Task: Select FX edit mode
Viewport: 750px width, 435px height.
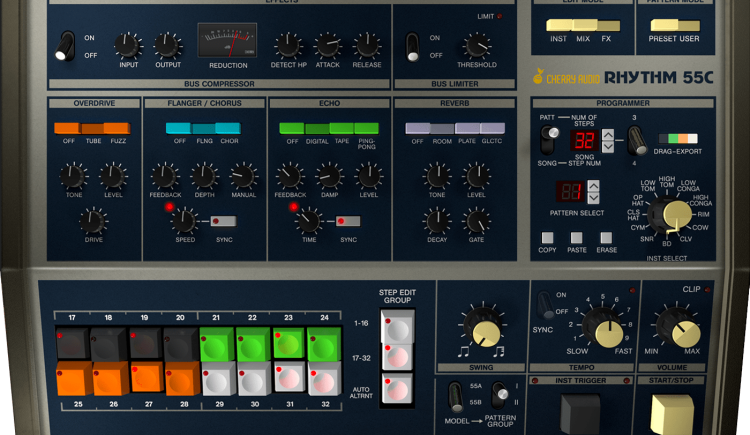Action: click(608, 25)
